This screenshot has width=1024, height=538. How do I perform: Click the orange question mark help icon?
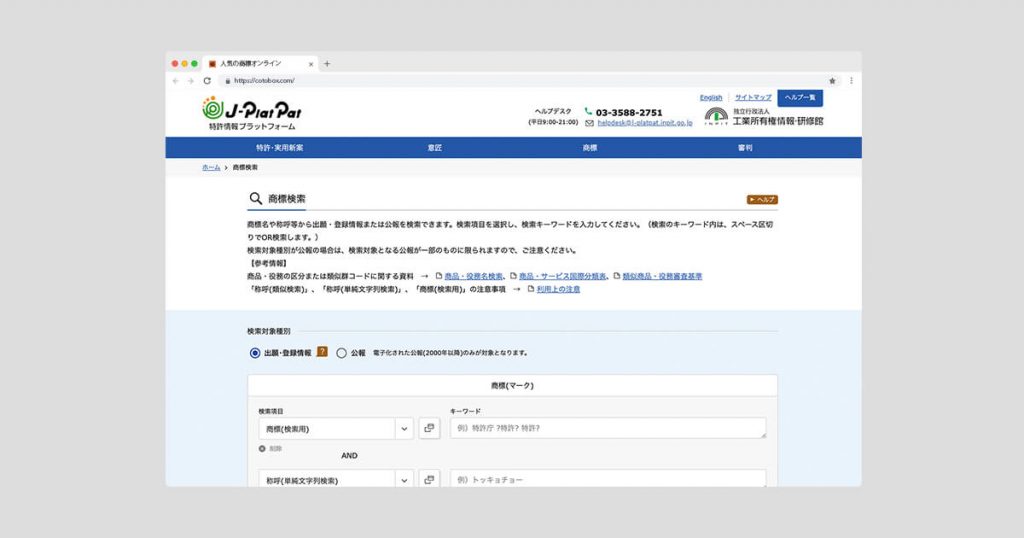tap(322, 352)
